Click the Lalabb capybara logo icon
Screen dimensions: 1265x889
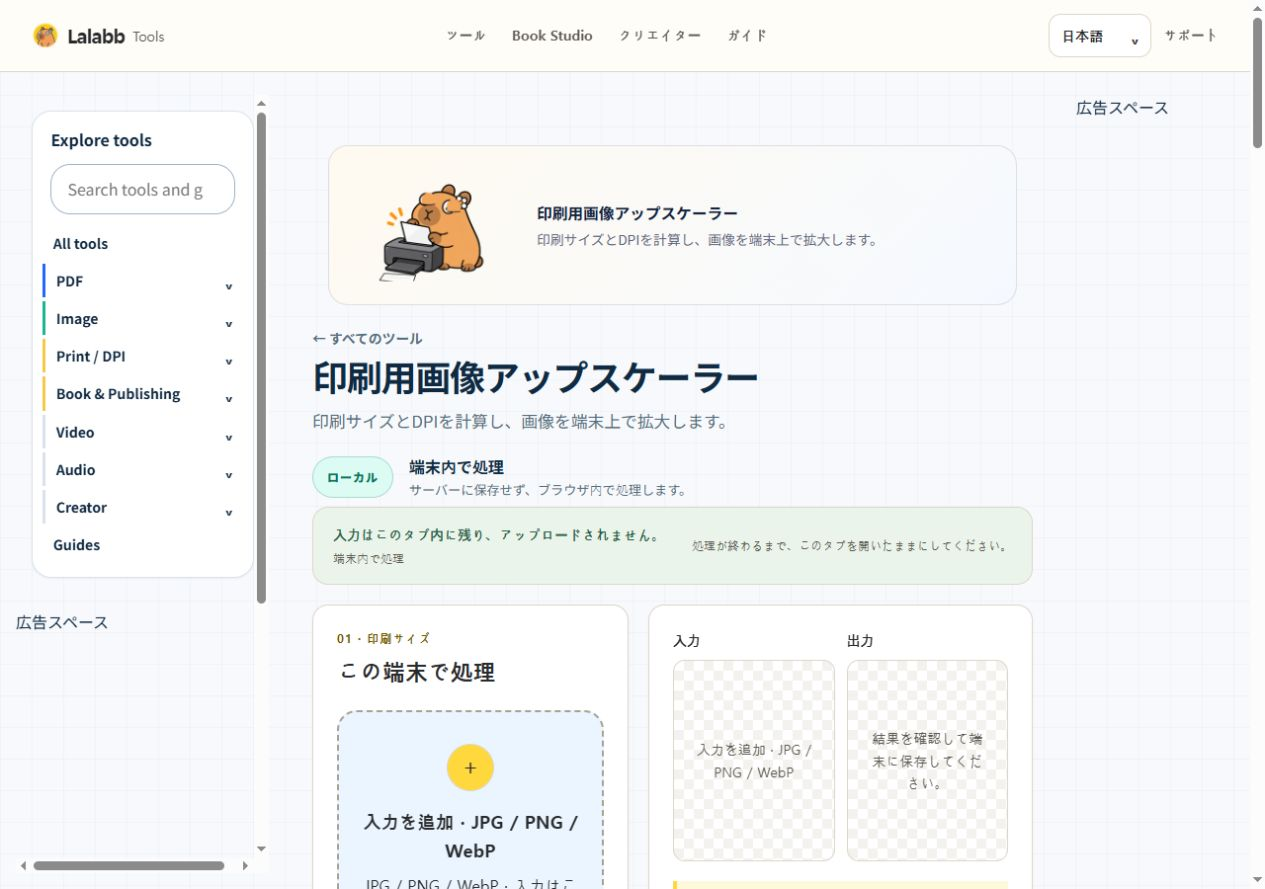point(45,36)
